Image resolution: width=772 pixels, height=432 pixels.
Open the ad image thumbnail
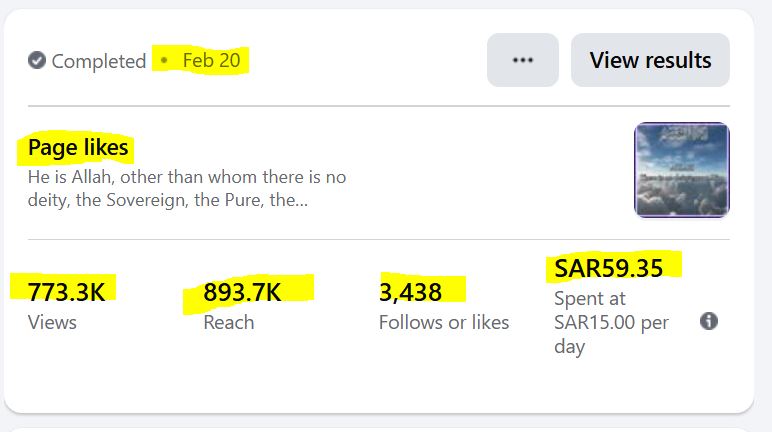[x=681, y=170]
